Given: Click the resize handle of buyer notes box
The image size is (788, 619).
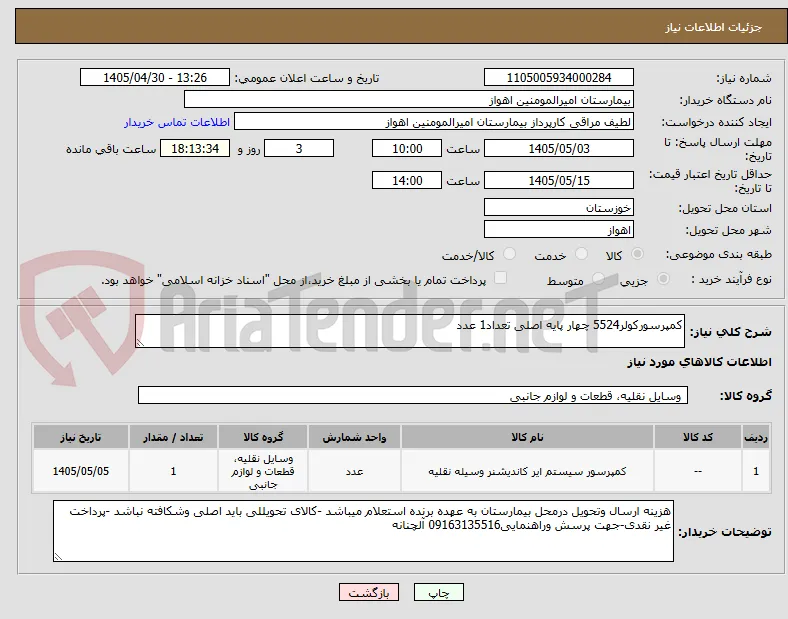Looking at the screenshot, I should click(x=58, y=557).
